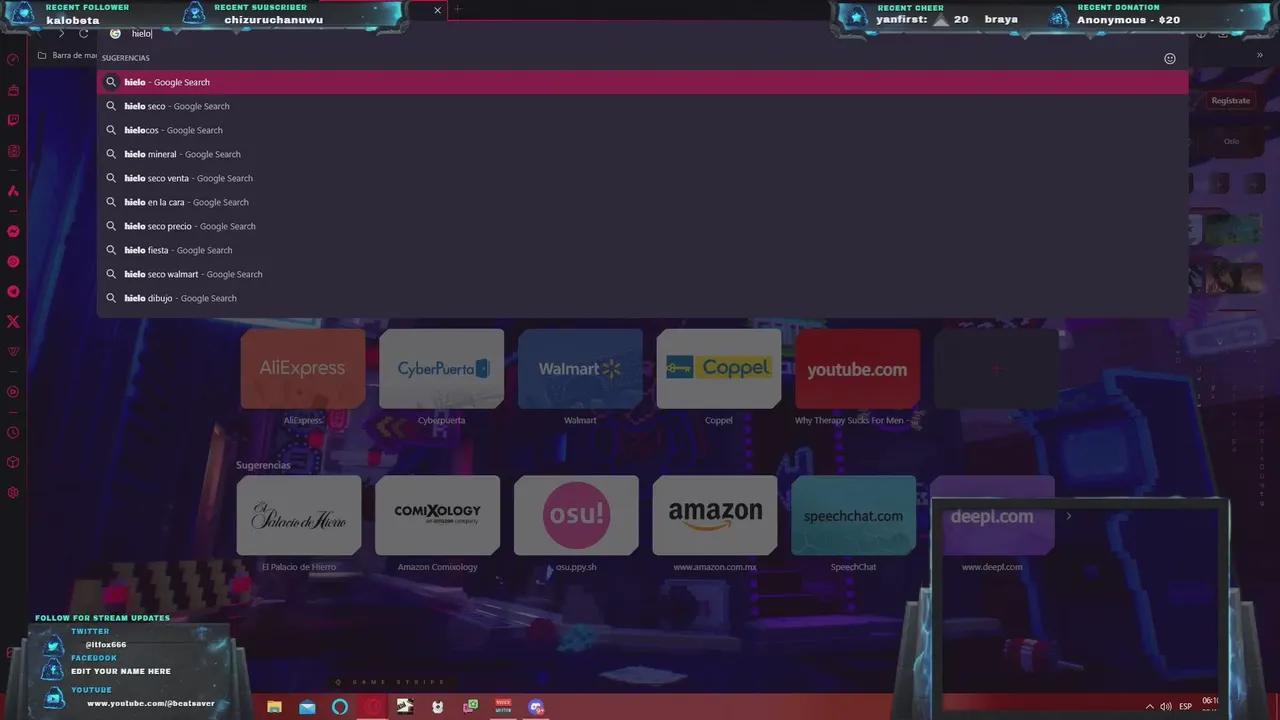Open the Messenger sidebar icon

(13, 231)
